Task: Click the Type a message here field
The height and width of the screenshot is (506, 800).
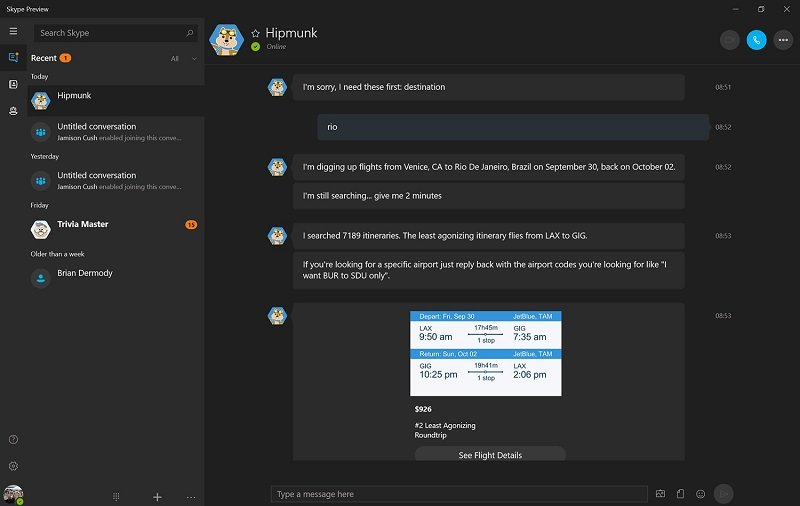Action: [x=459, y=494]
